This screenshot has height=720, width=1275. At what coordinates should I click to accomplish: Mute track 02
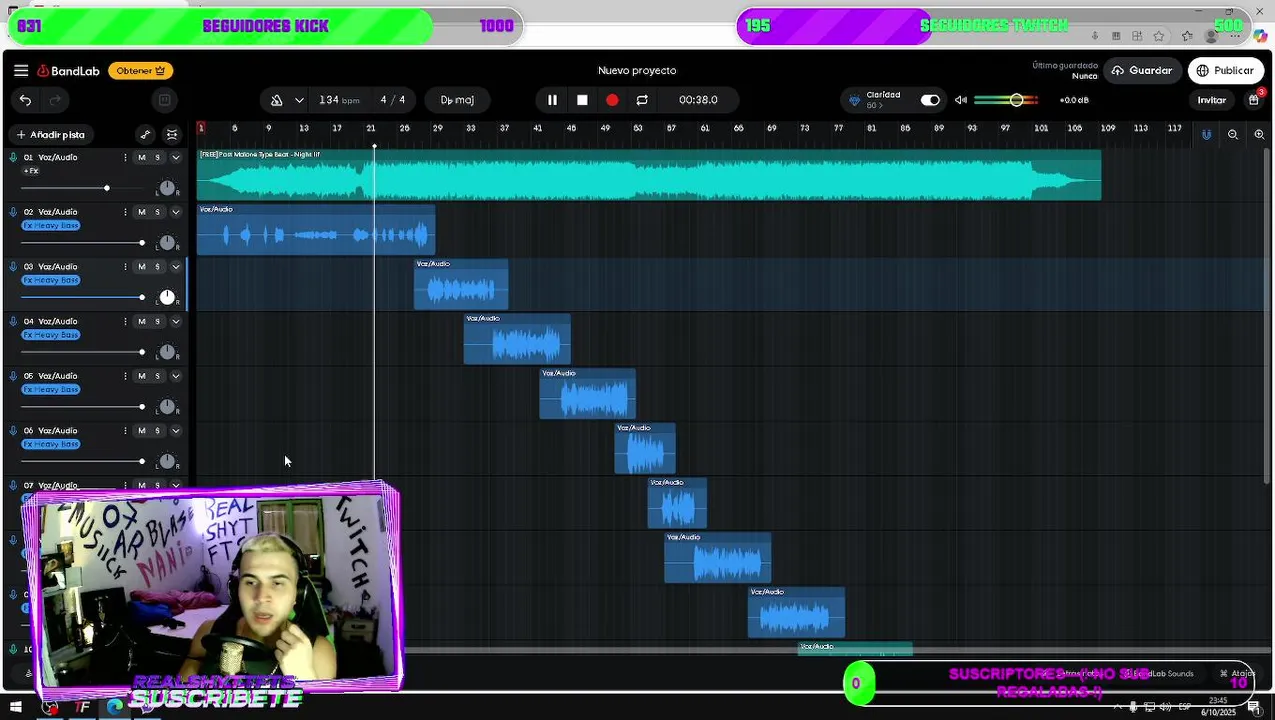click(x=141, y=212)
